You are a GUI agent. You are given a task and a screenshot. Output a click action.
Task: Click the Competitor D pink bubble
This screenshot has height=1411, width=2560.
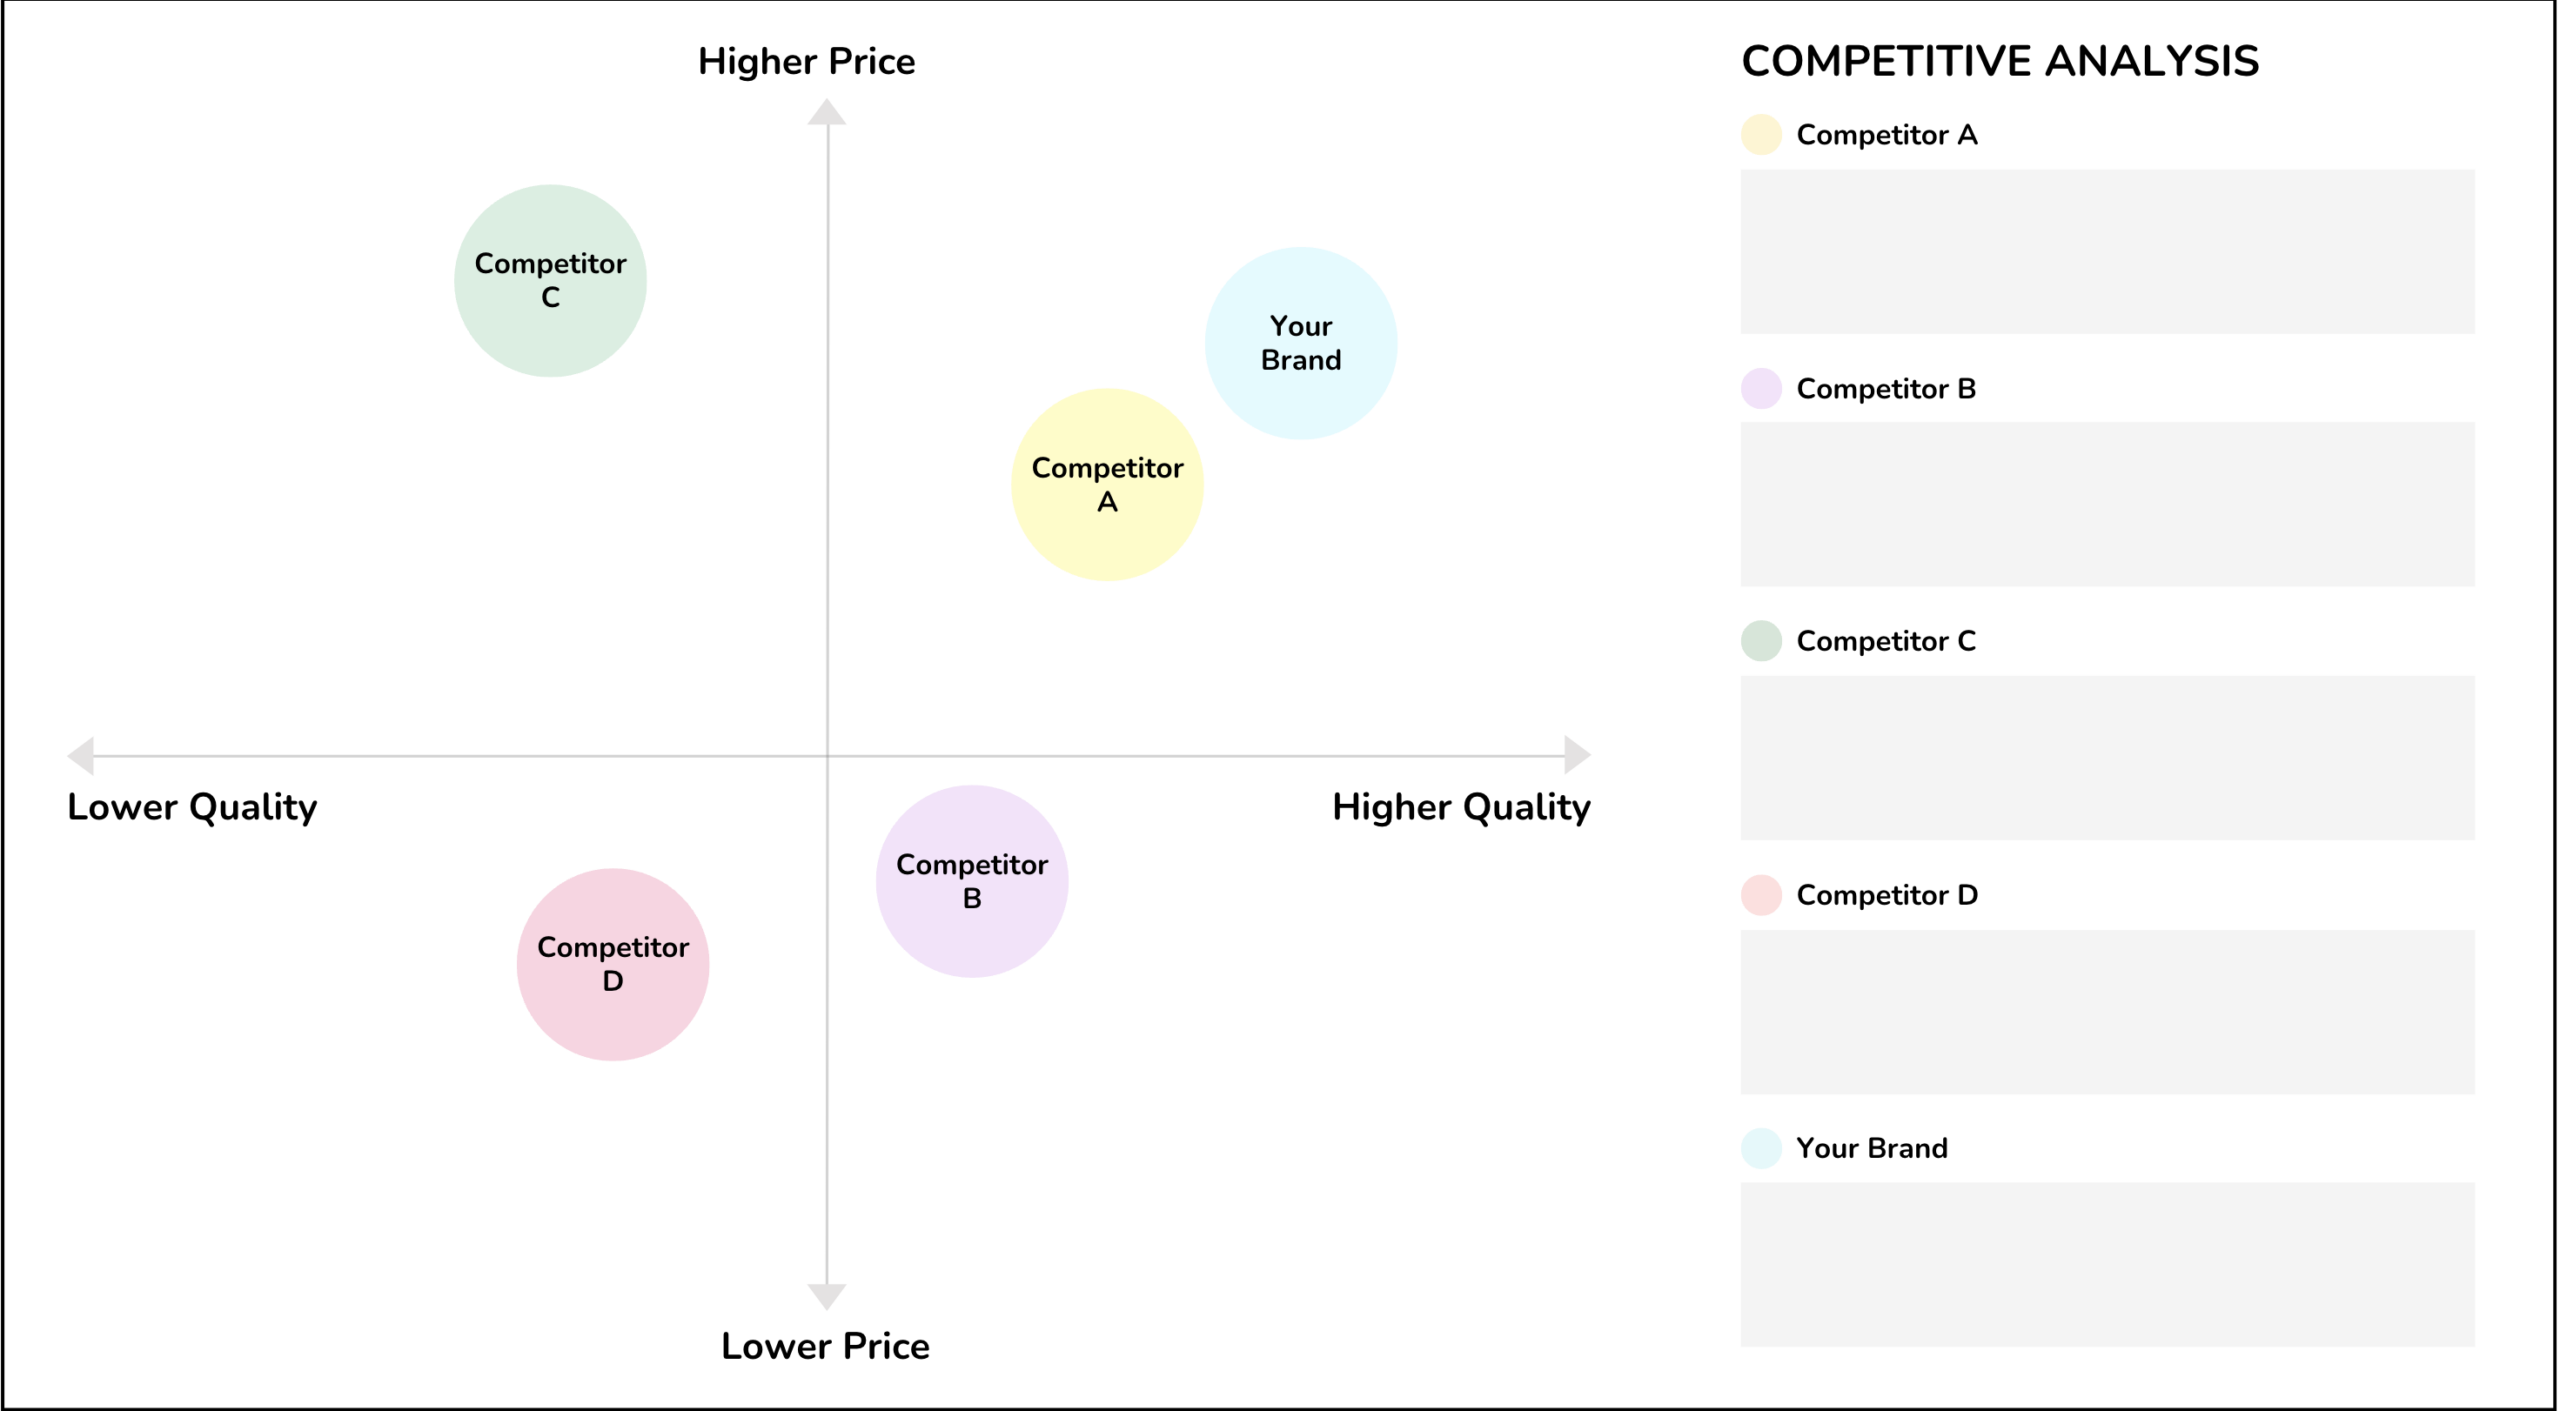click(x=613, y=964)
